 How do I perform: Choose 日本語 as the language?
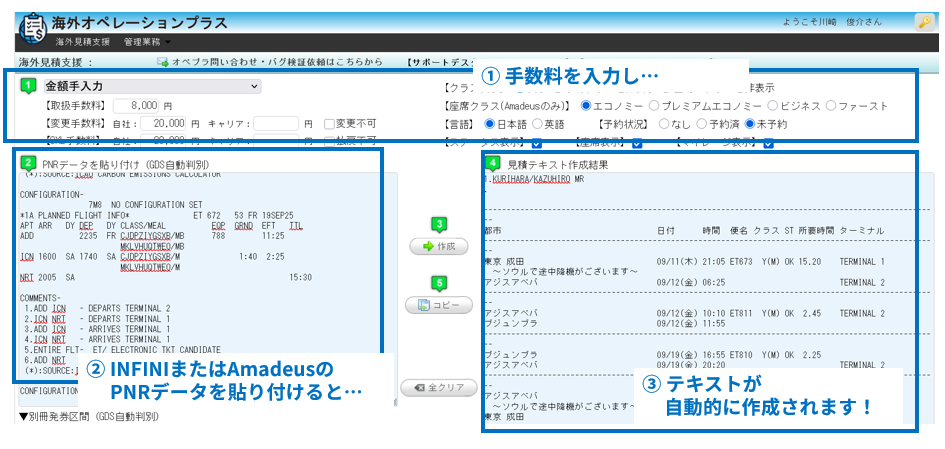(x=489, y=125)
